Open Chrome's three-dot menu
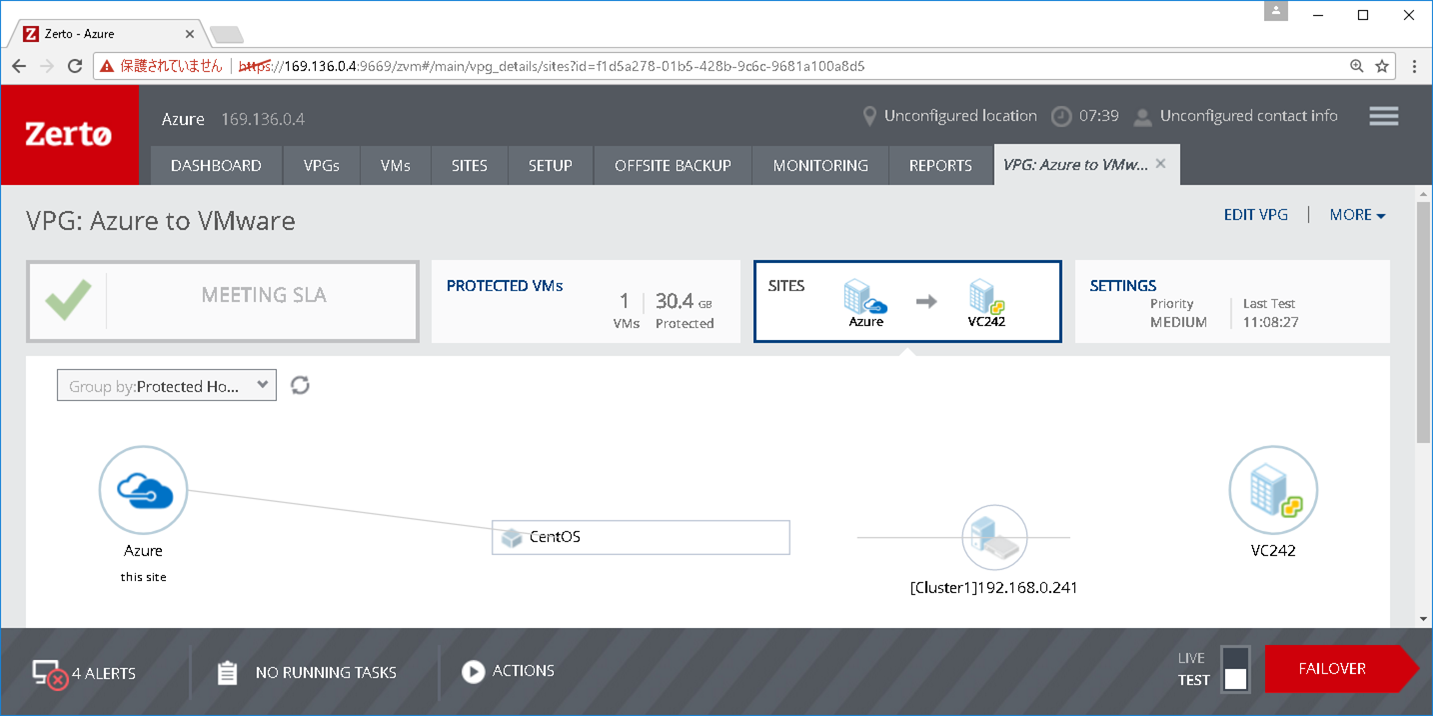Screen dimensions: 1433x716 coord(1414,66)
